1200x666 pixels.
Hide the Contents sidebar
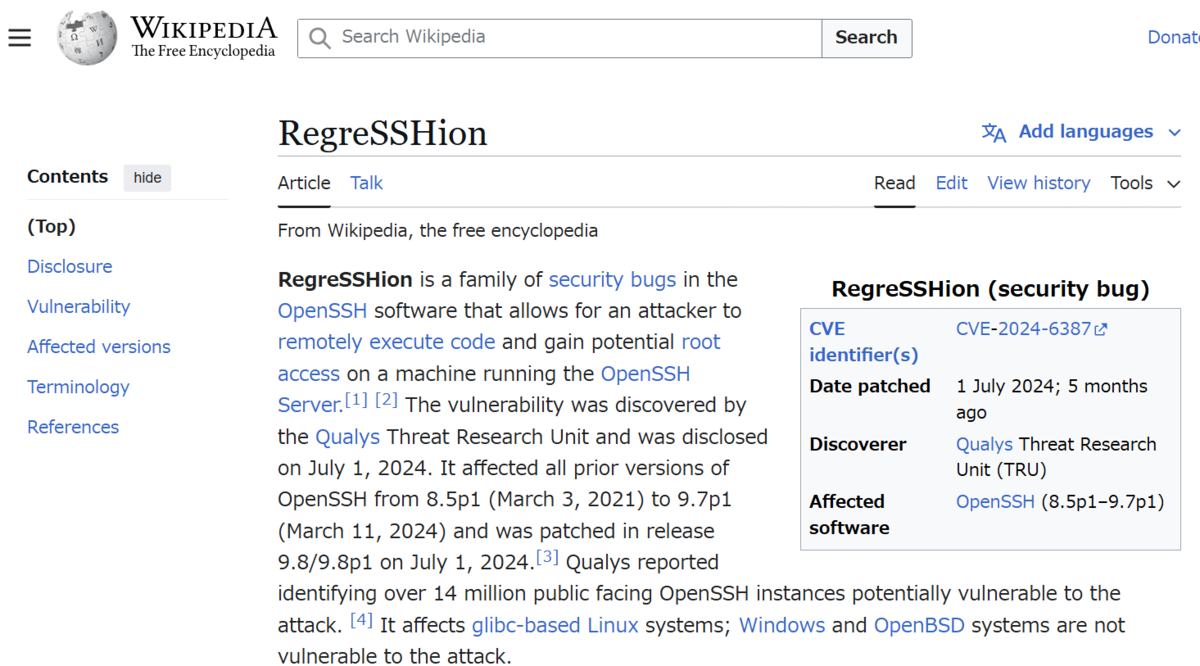[x=147, y=178]
